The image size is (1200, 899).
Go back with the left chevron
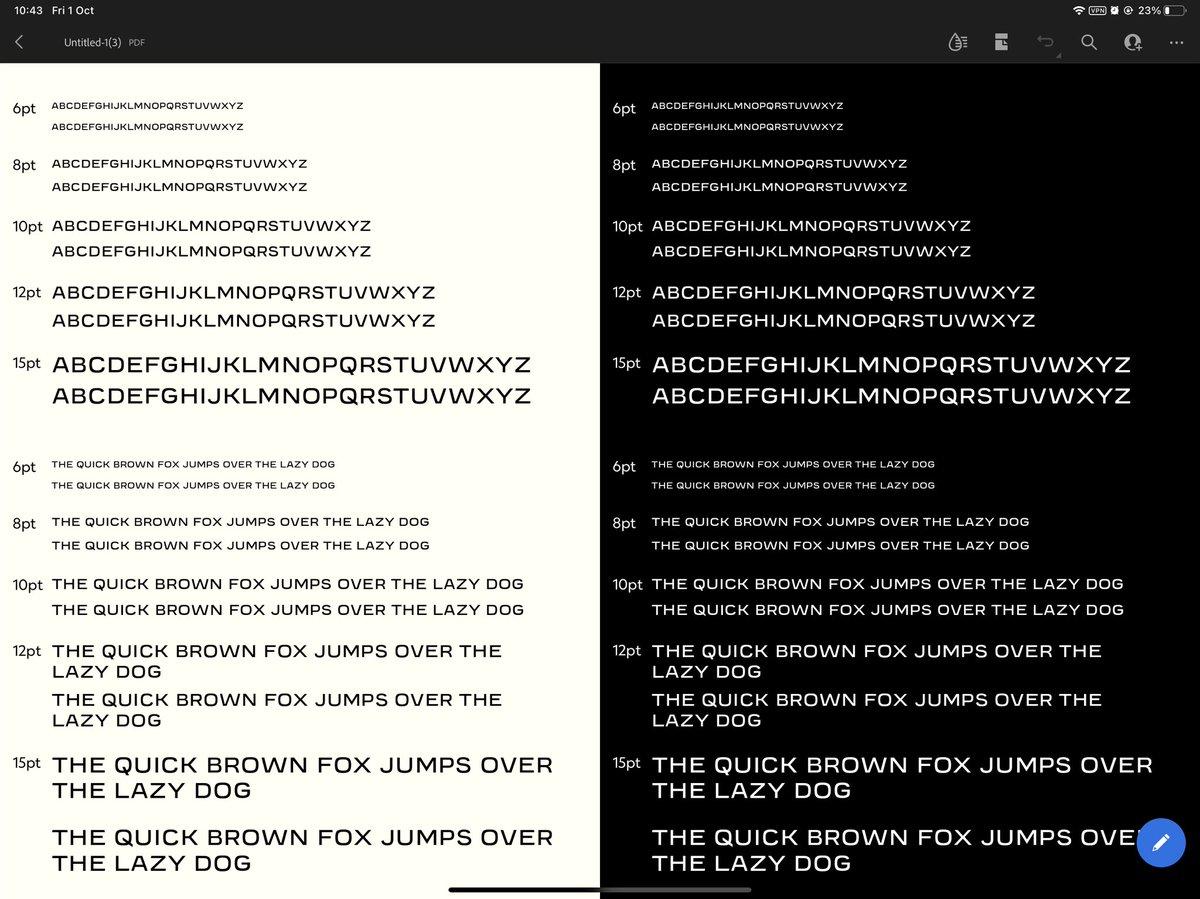(x=19, y=42)
